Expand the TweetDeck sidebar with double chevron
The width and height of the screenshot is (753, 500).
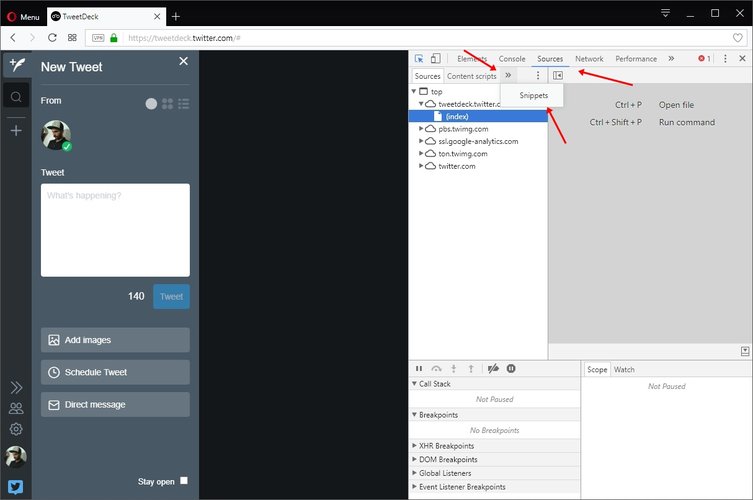[x=16, y=387]
